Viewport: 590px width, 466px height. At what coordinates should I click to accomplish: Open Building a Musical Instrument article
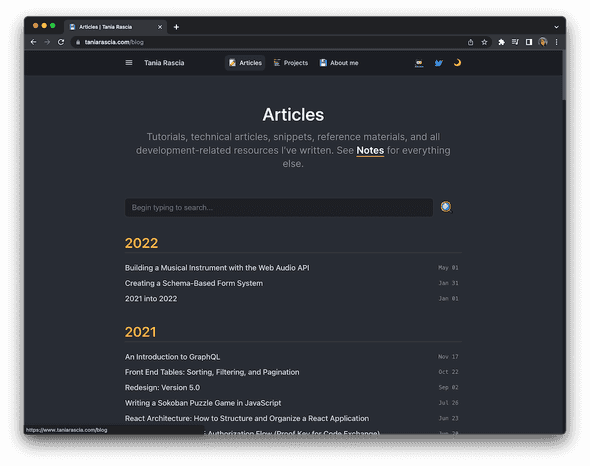tap(217, 268)
